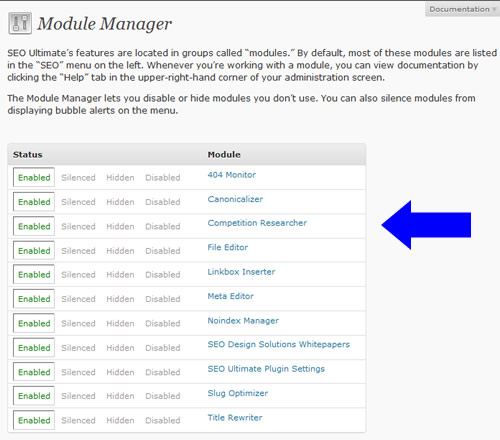The height and width of the screenshot is (440, 500).
Task: Open the Title Rewriter module link
Action: (x=235, y=418)
